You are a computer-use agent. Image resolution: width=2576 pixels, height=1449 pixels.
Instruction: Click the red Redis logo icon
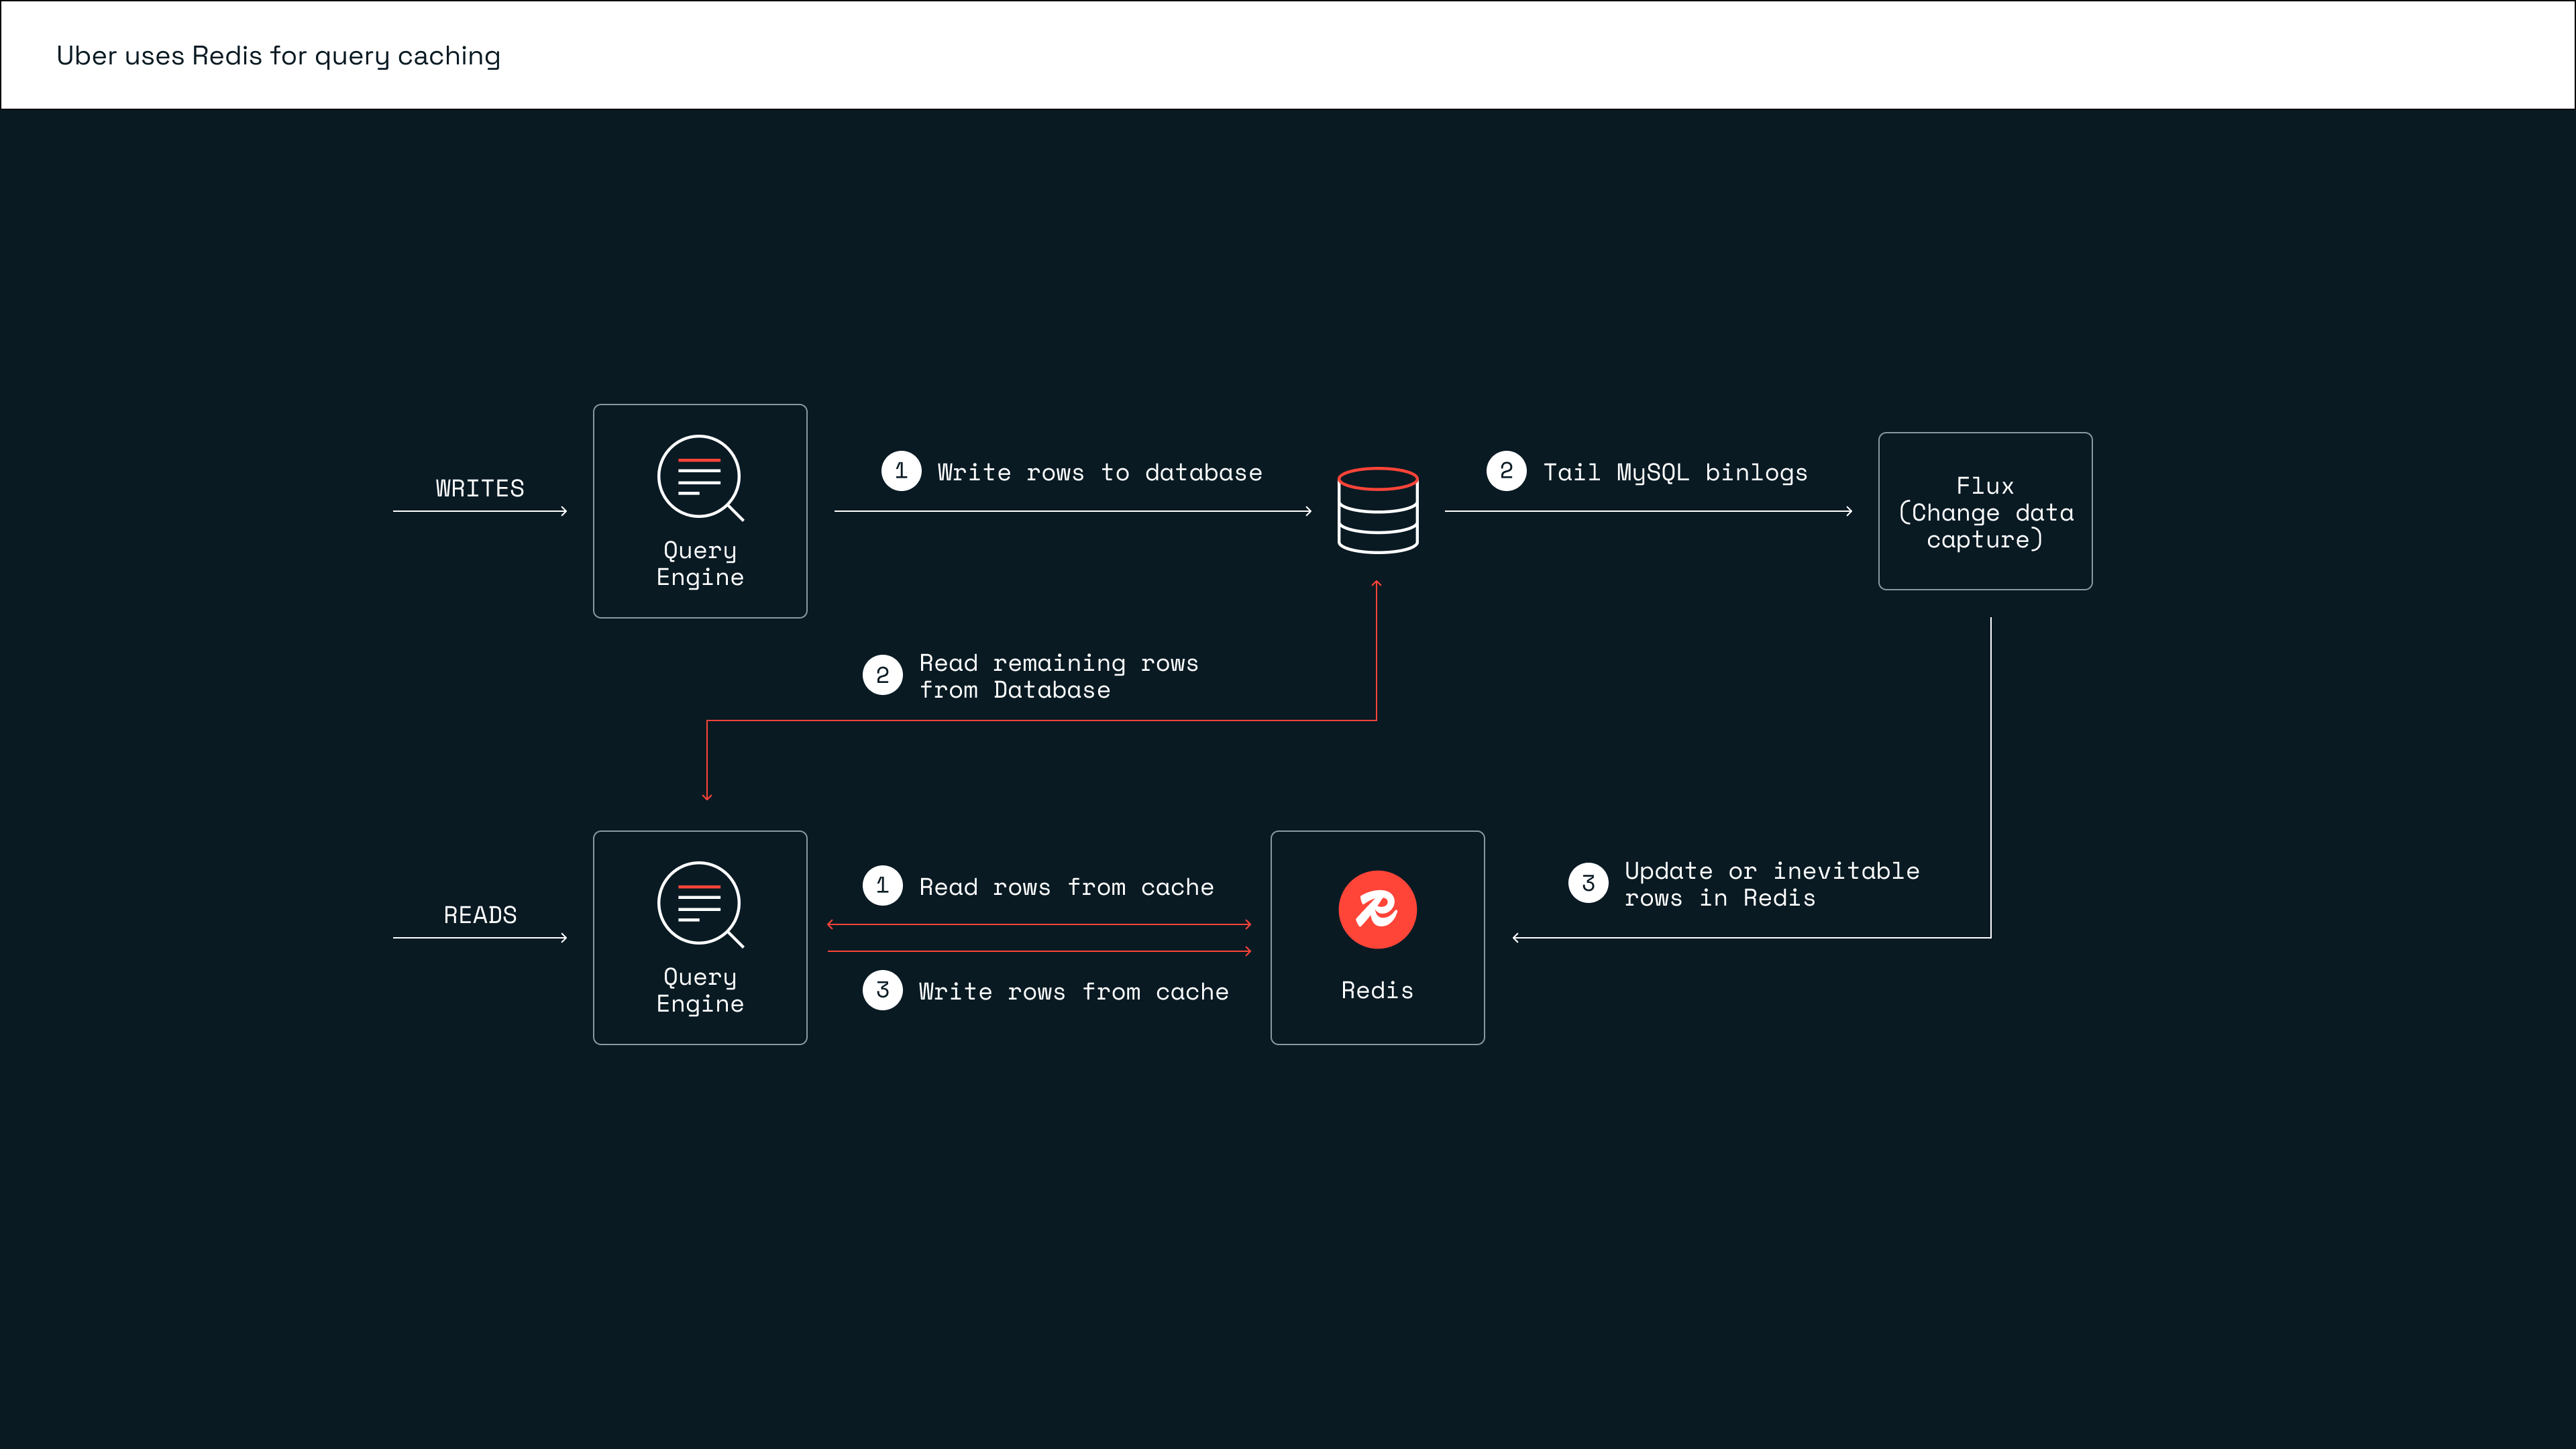[1377, 909]
